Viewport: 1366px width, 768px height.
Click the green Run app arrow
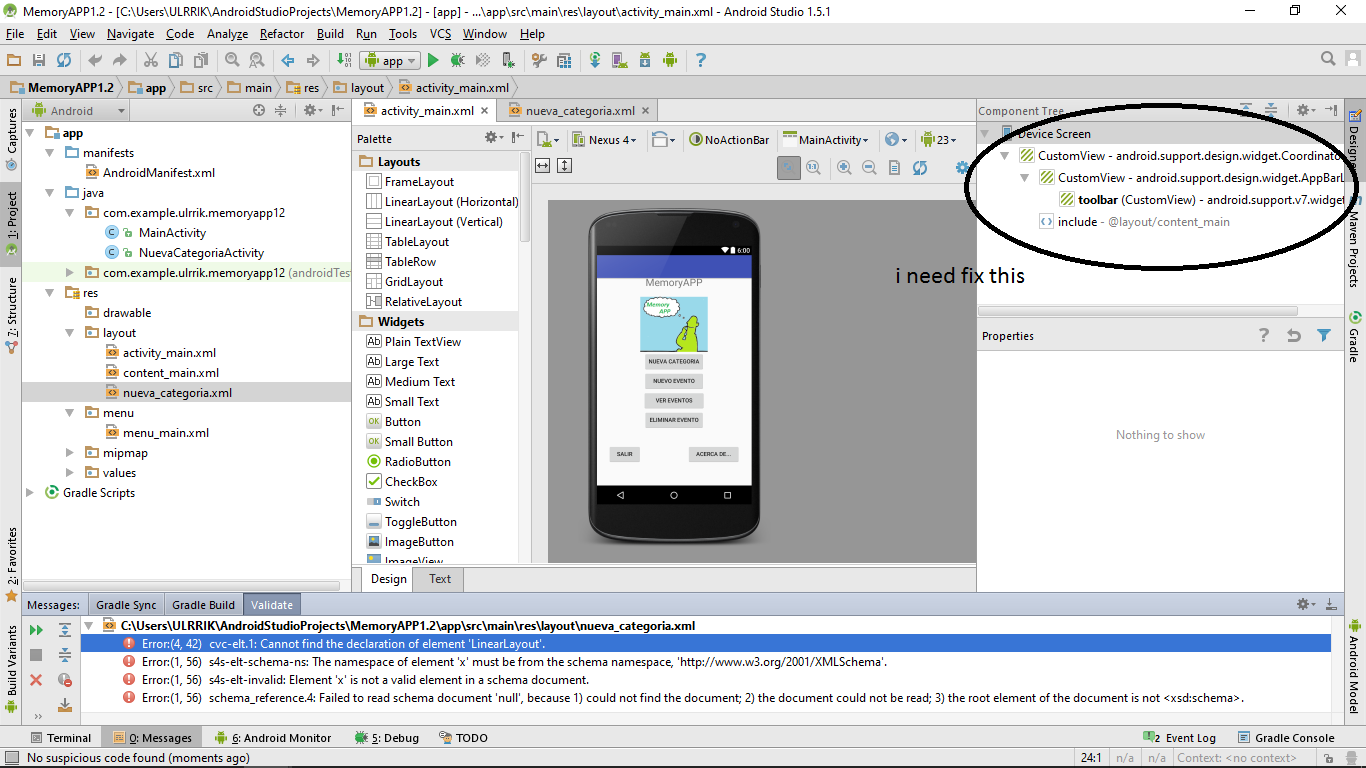pyautogui.click(x=433, y=61)
